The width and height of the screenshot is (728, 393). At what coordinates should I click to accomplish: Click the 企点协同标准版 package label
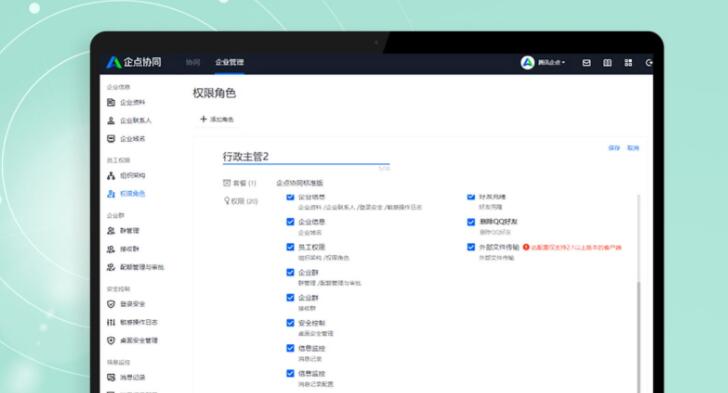(x=299, y=183)
